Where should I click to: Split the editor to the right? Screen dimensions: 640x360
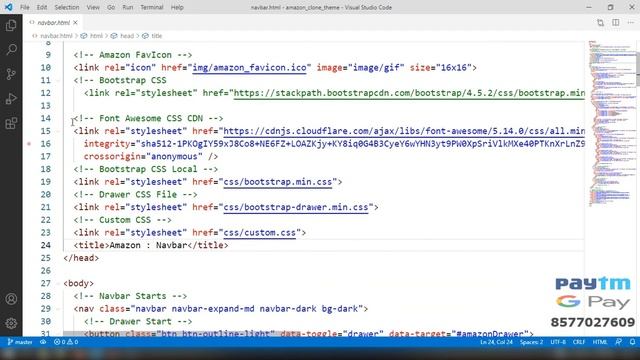click(616, 22)
